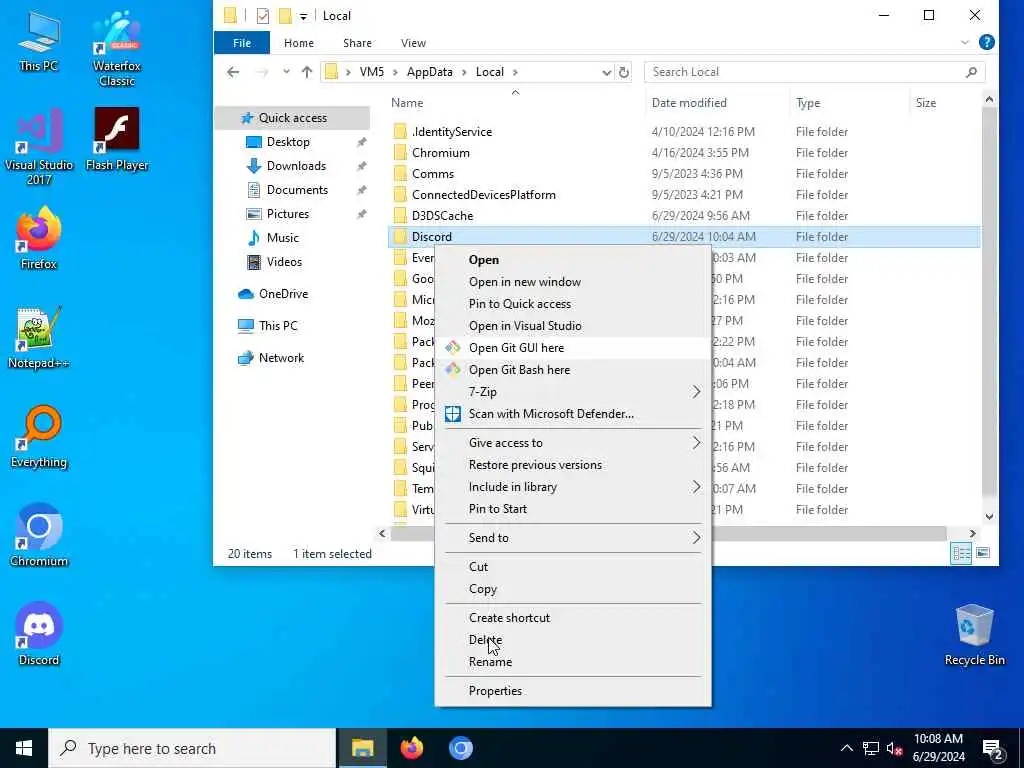This screenshot has width=1024, height=768.
Task: Open the View ribbon tab
Action: (413, 42)
